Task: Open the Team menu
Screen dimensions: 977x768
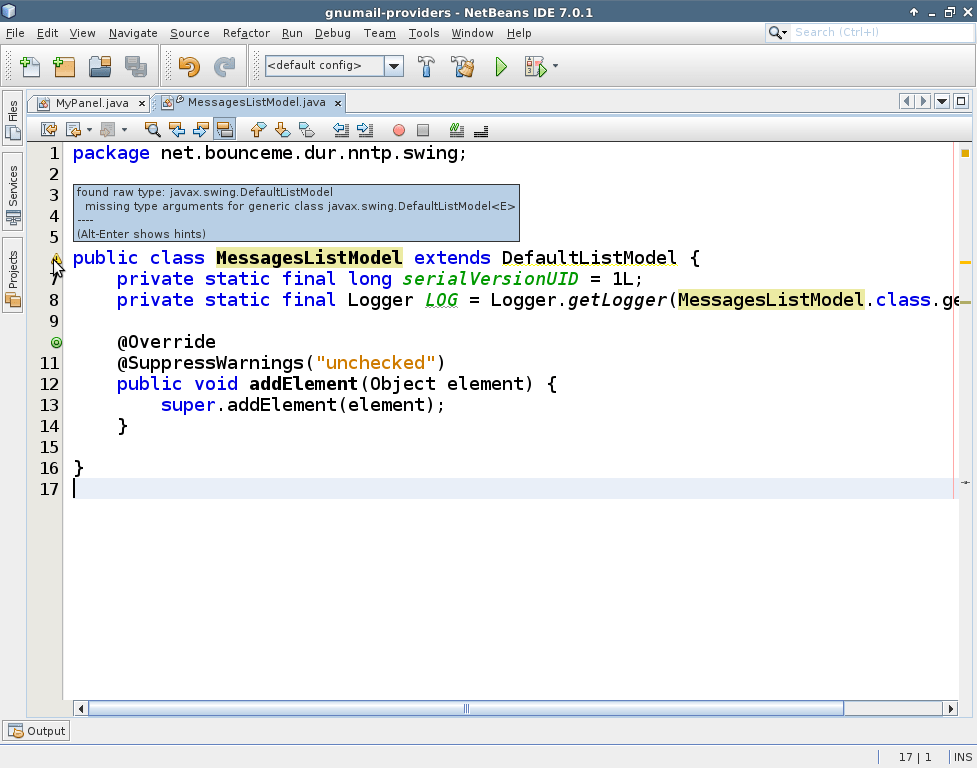Action: tap(379, 33)
